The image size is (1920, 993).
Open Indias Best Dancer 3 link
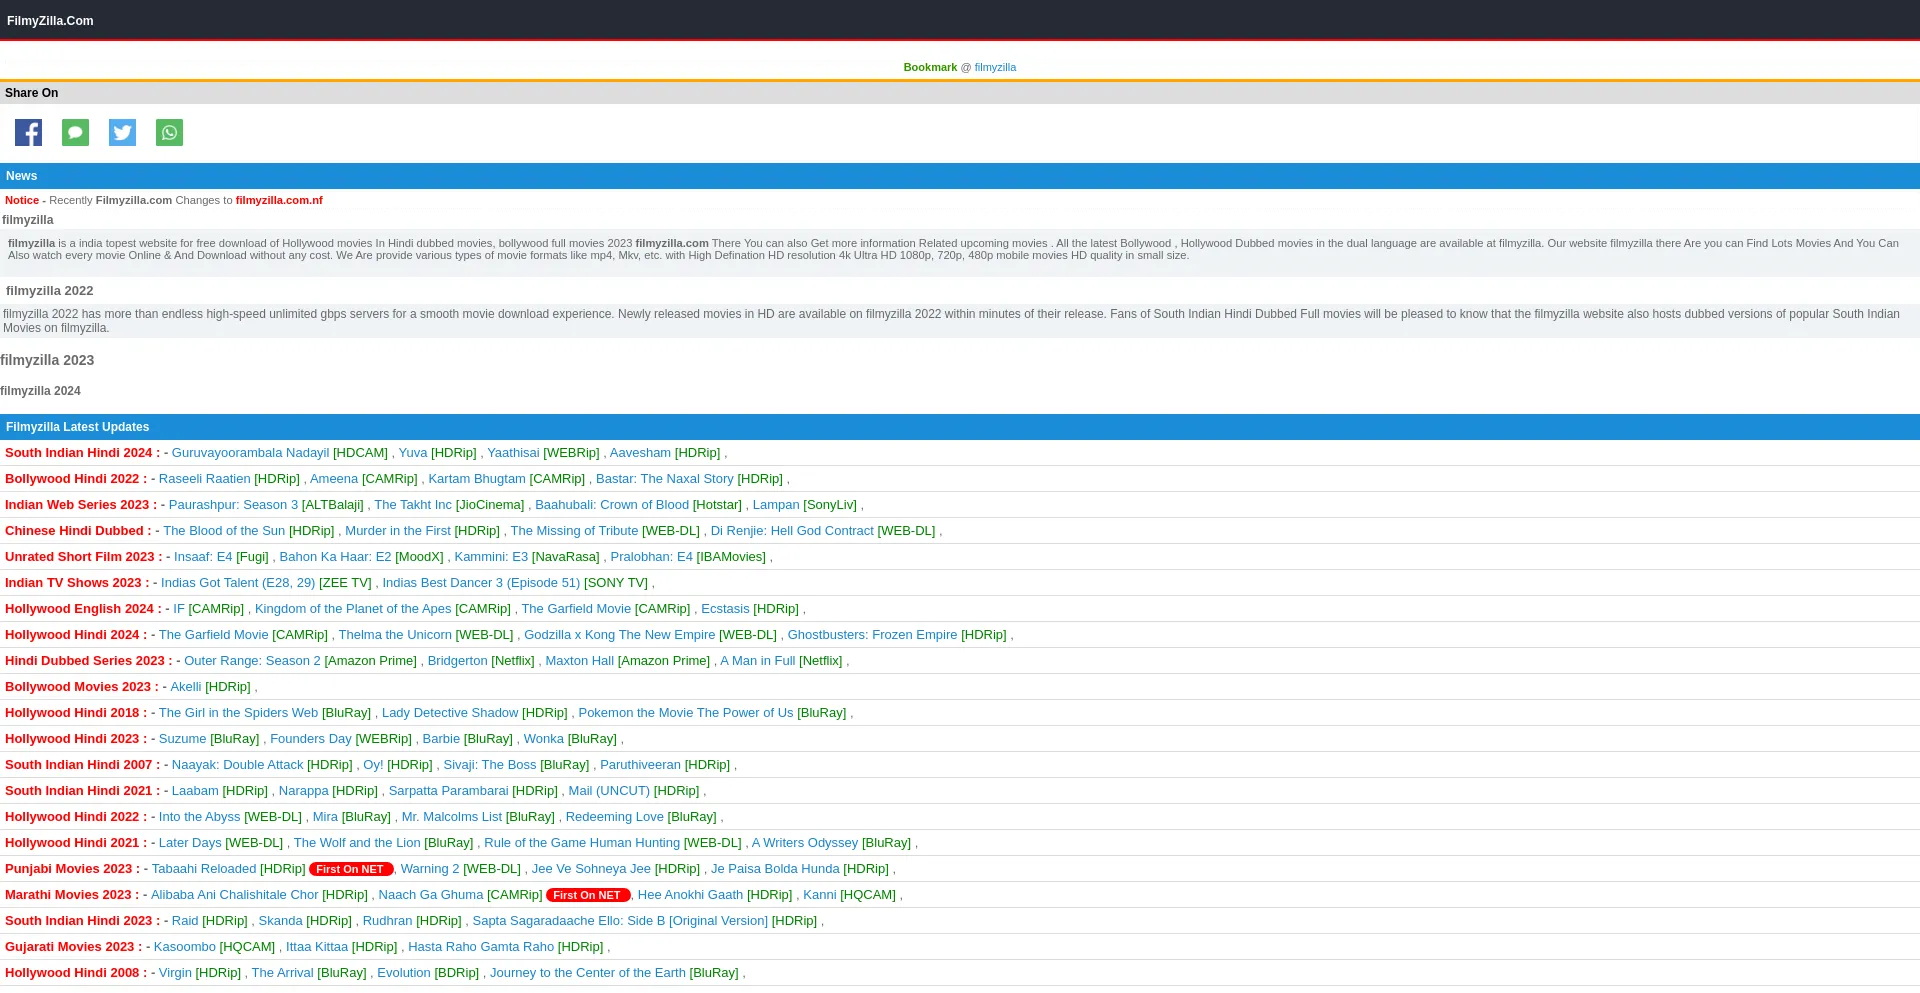481,583
